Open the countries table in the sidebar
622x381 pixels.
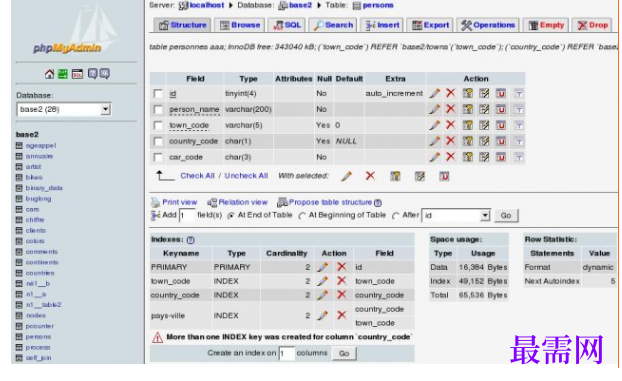point(40,273)
